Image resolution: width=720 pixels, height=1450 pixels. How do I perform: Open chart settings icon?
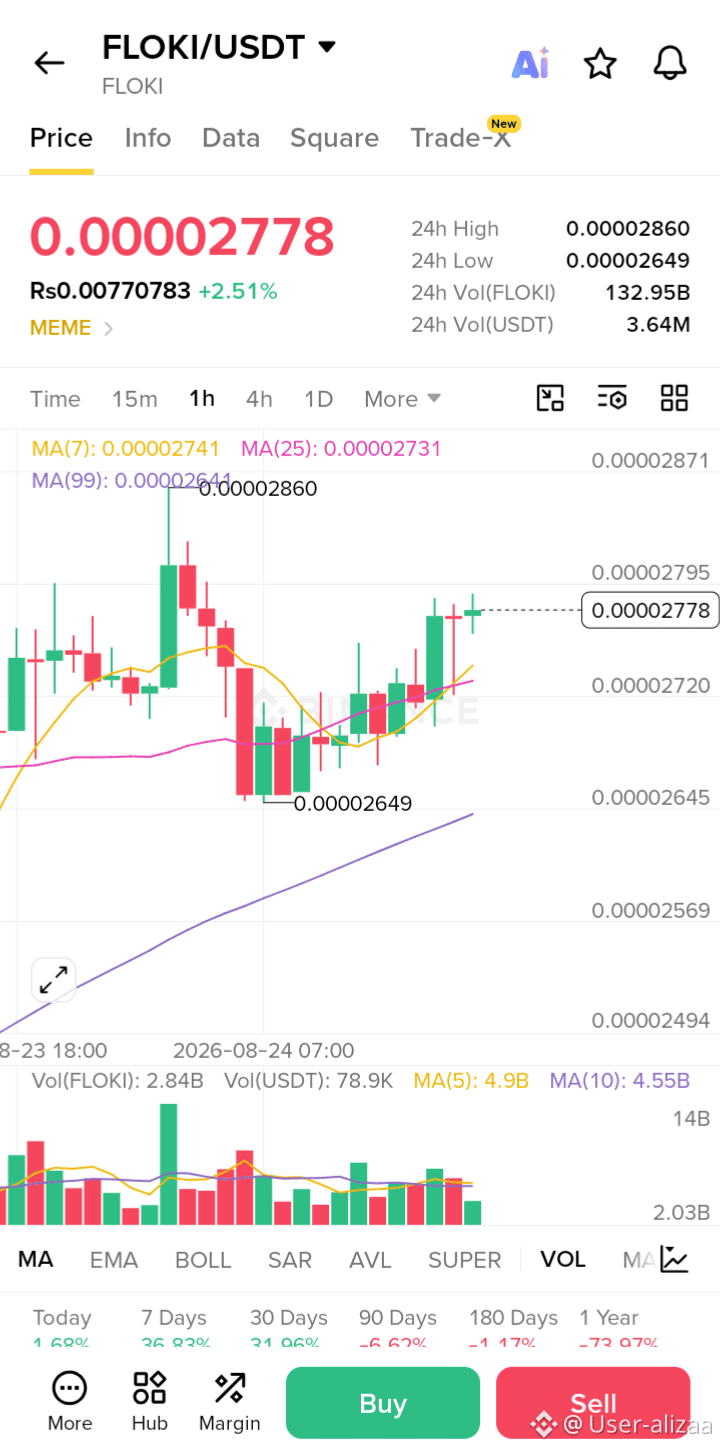(612, 398)
